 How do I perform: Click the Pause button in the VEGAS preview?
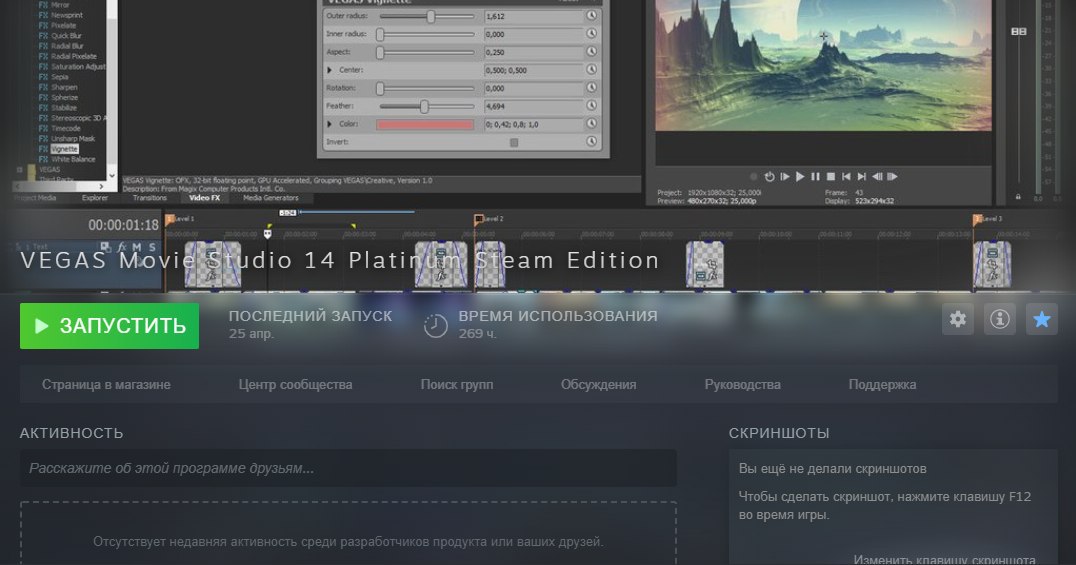pos(815,176)
